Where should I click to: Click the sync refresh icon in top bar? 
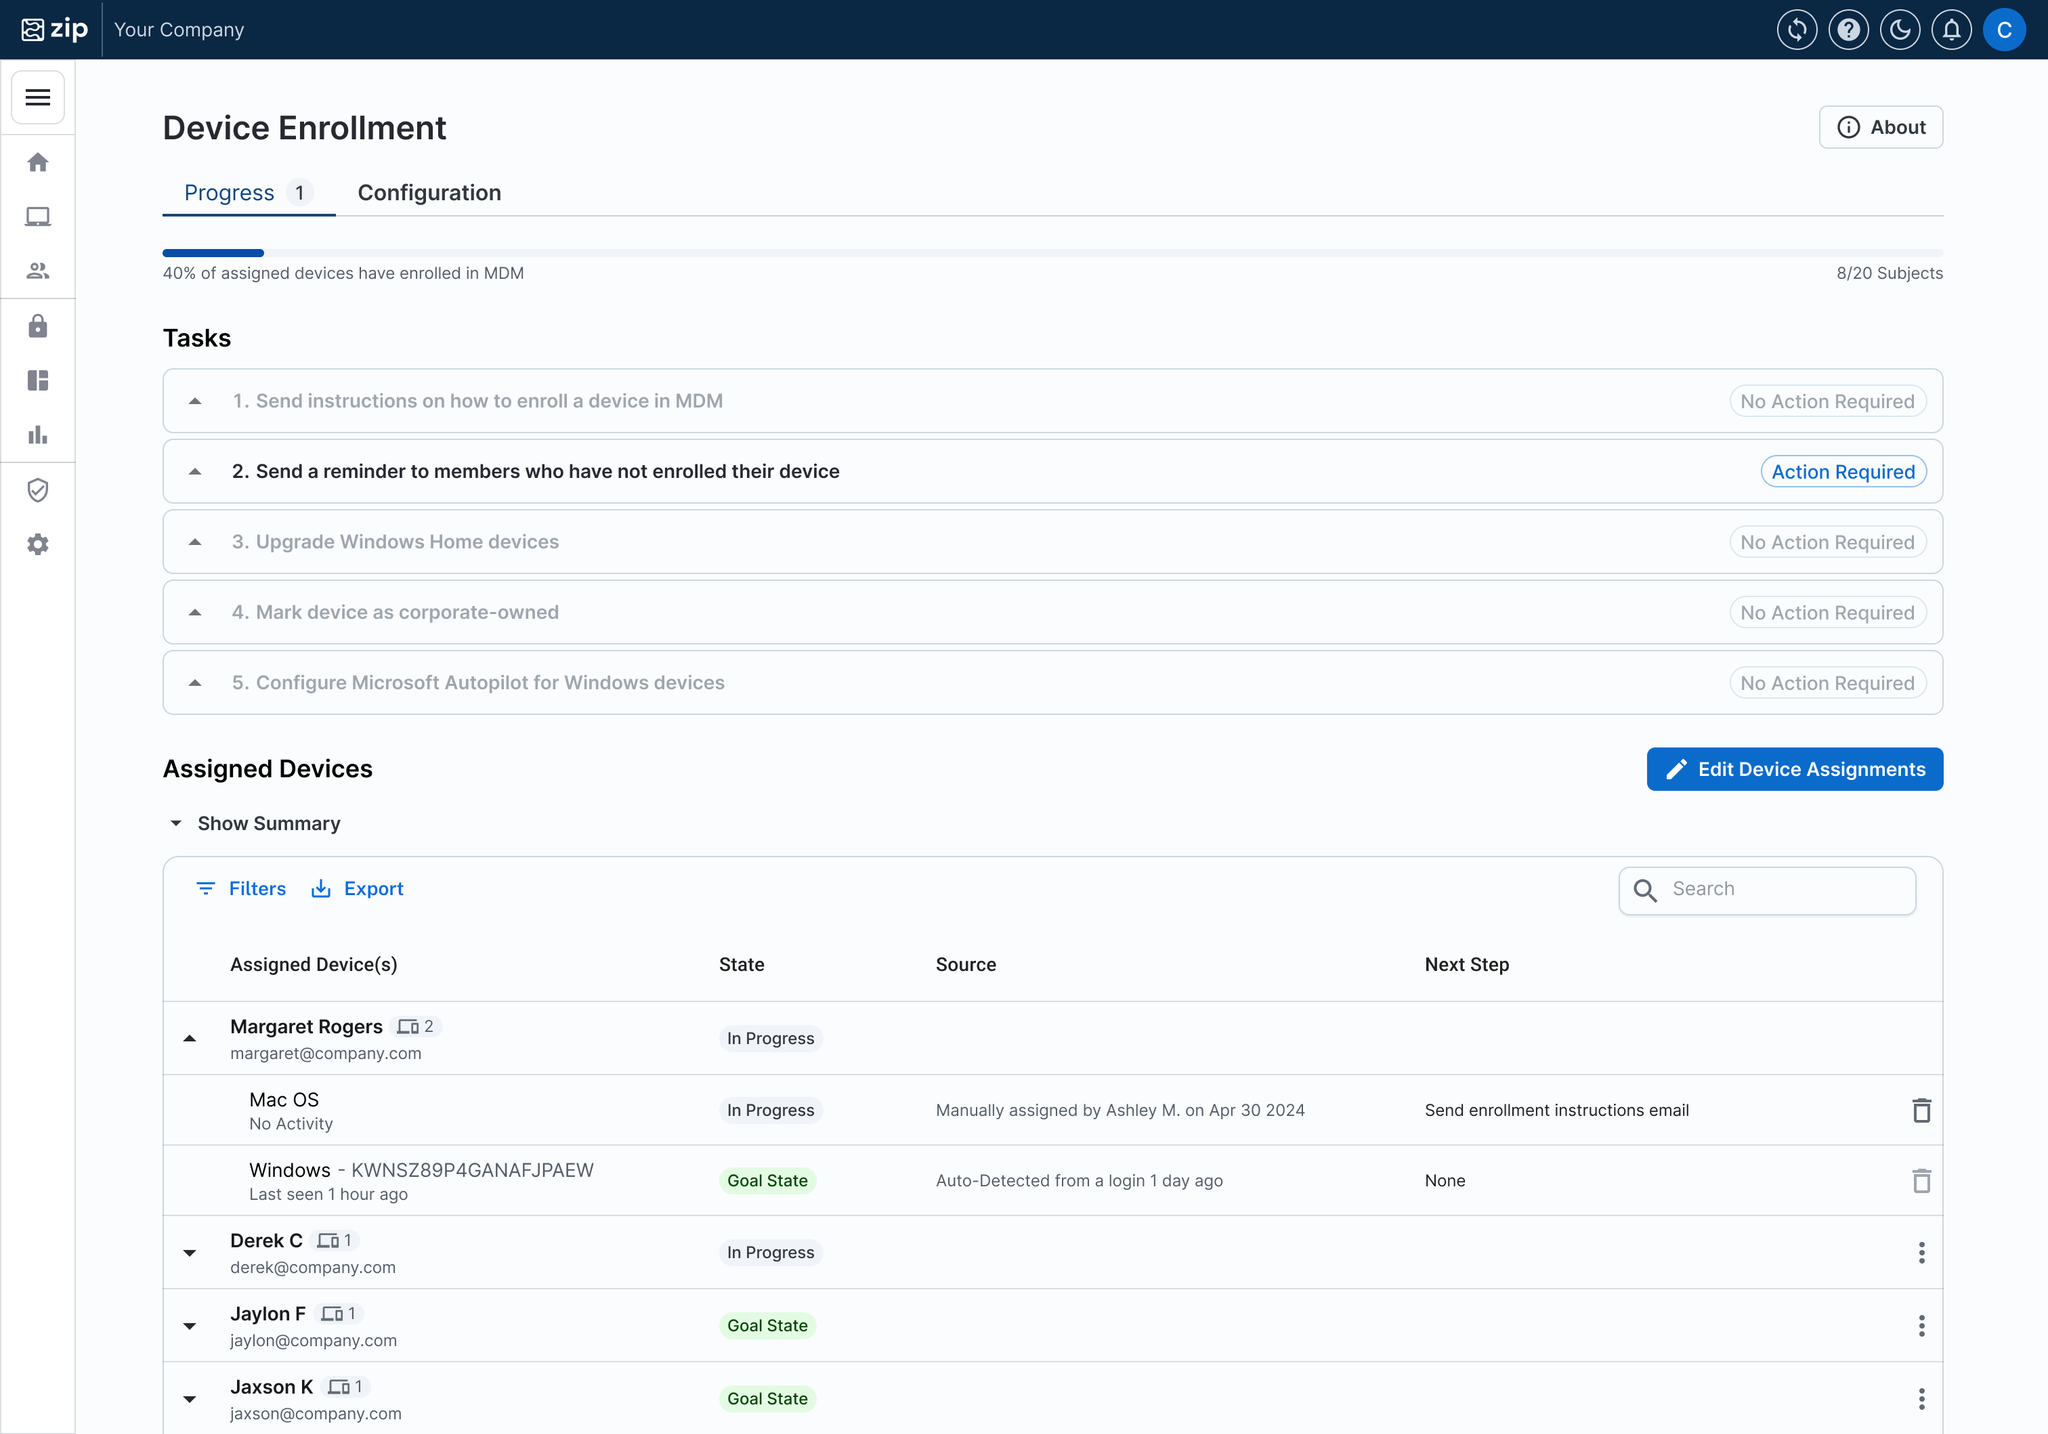point(1797,29)
